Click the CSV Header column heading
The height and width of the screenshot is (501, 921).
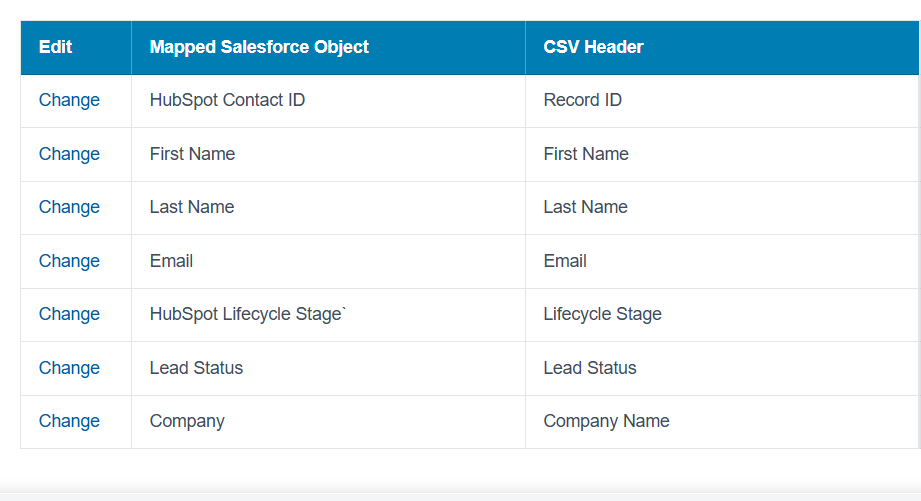(x=593, y=47)
